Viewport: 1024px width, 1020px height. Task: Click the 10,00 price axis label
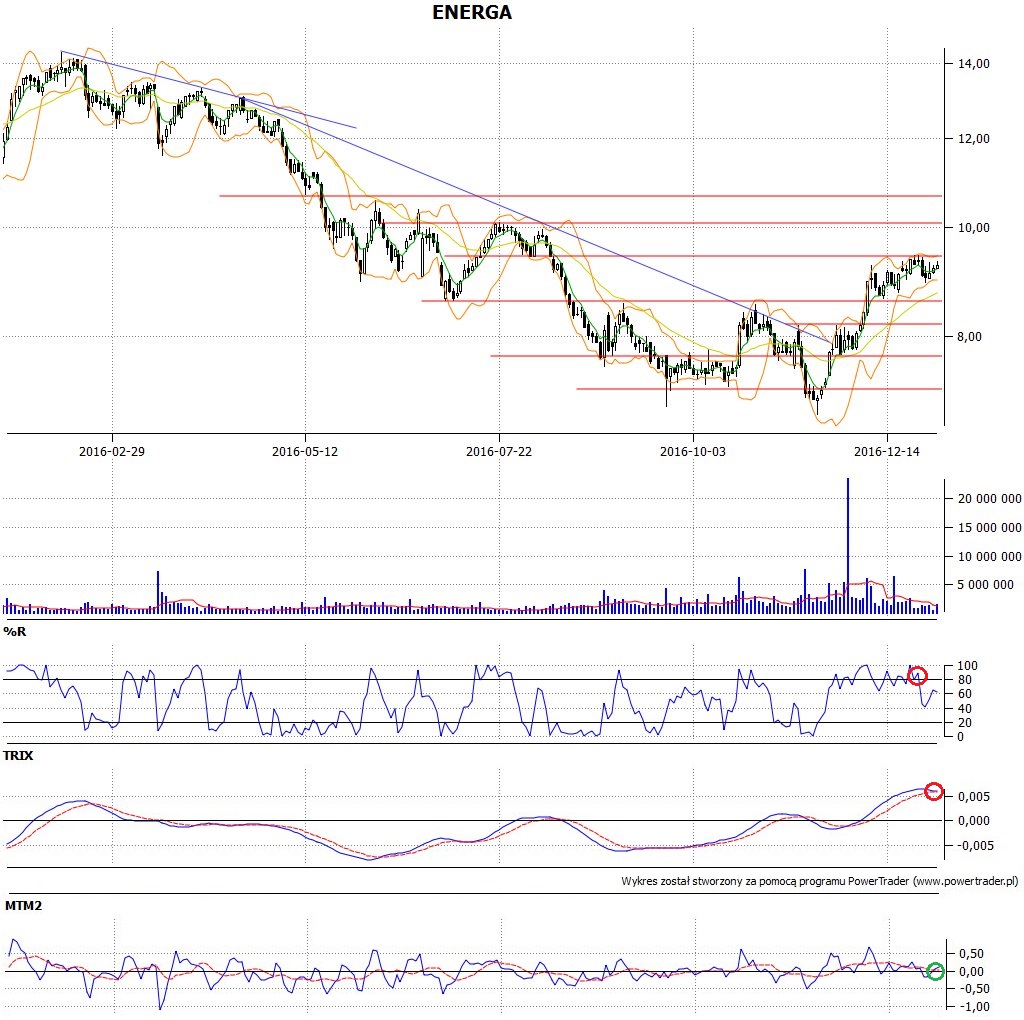pos(974,227)
